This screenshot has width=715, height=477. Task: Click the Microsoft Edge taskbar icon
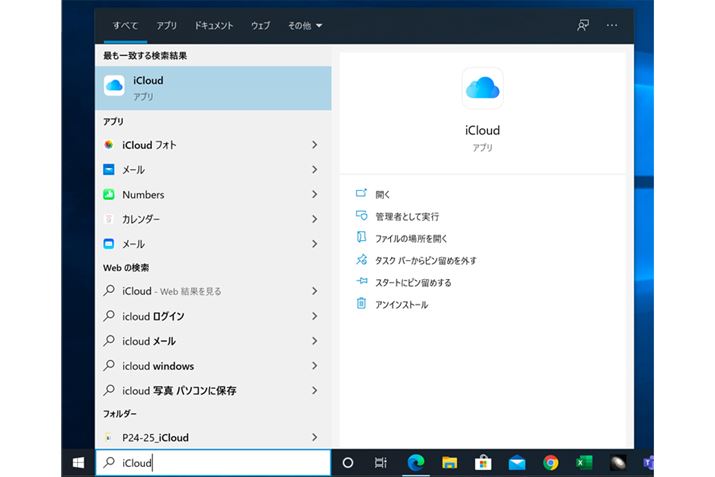pos(416,463)
